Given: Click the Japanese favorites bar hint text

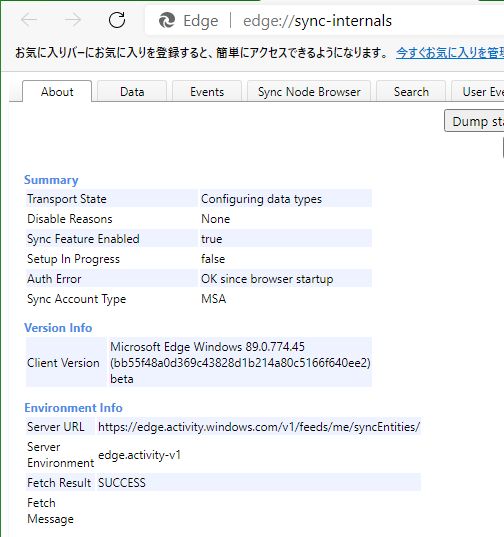Looking at the screenshot, I should pos(201,53).
